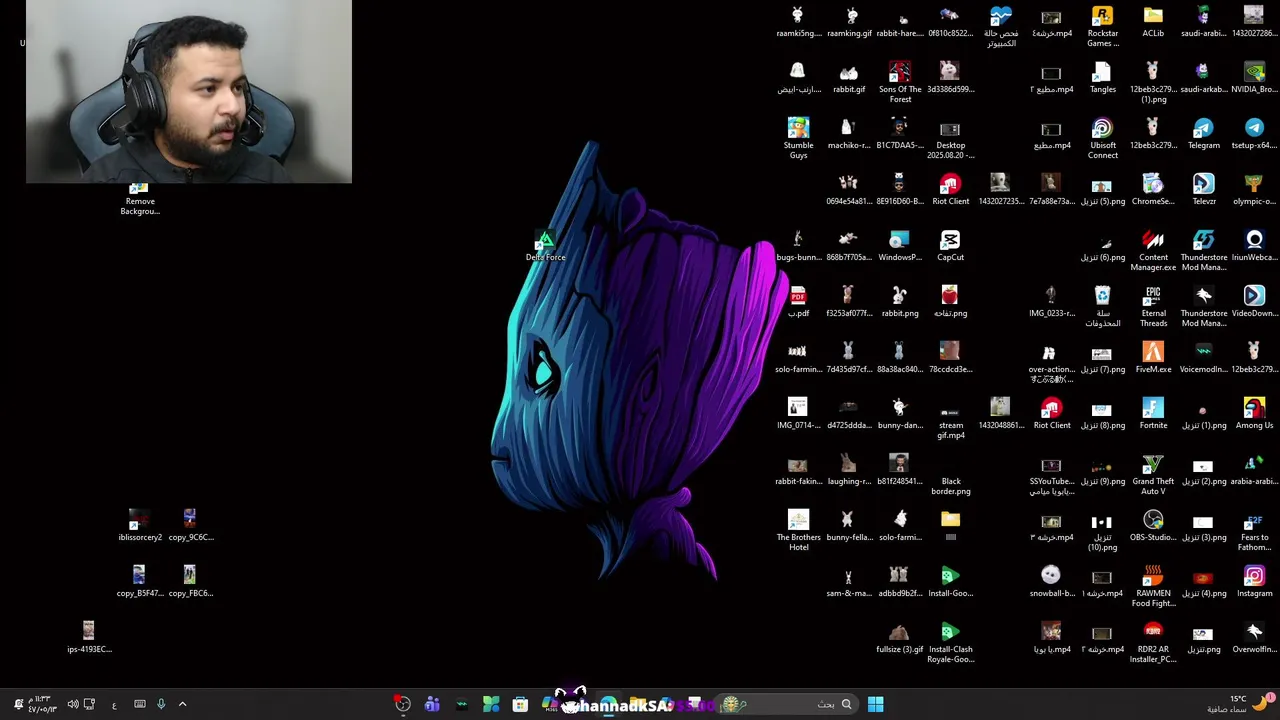Select the تفاحه.png apple image
The image size is (1280, 720).
point(950,301)
